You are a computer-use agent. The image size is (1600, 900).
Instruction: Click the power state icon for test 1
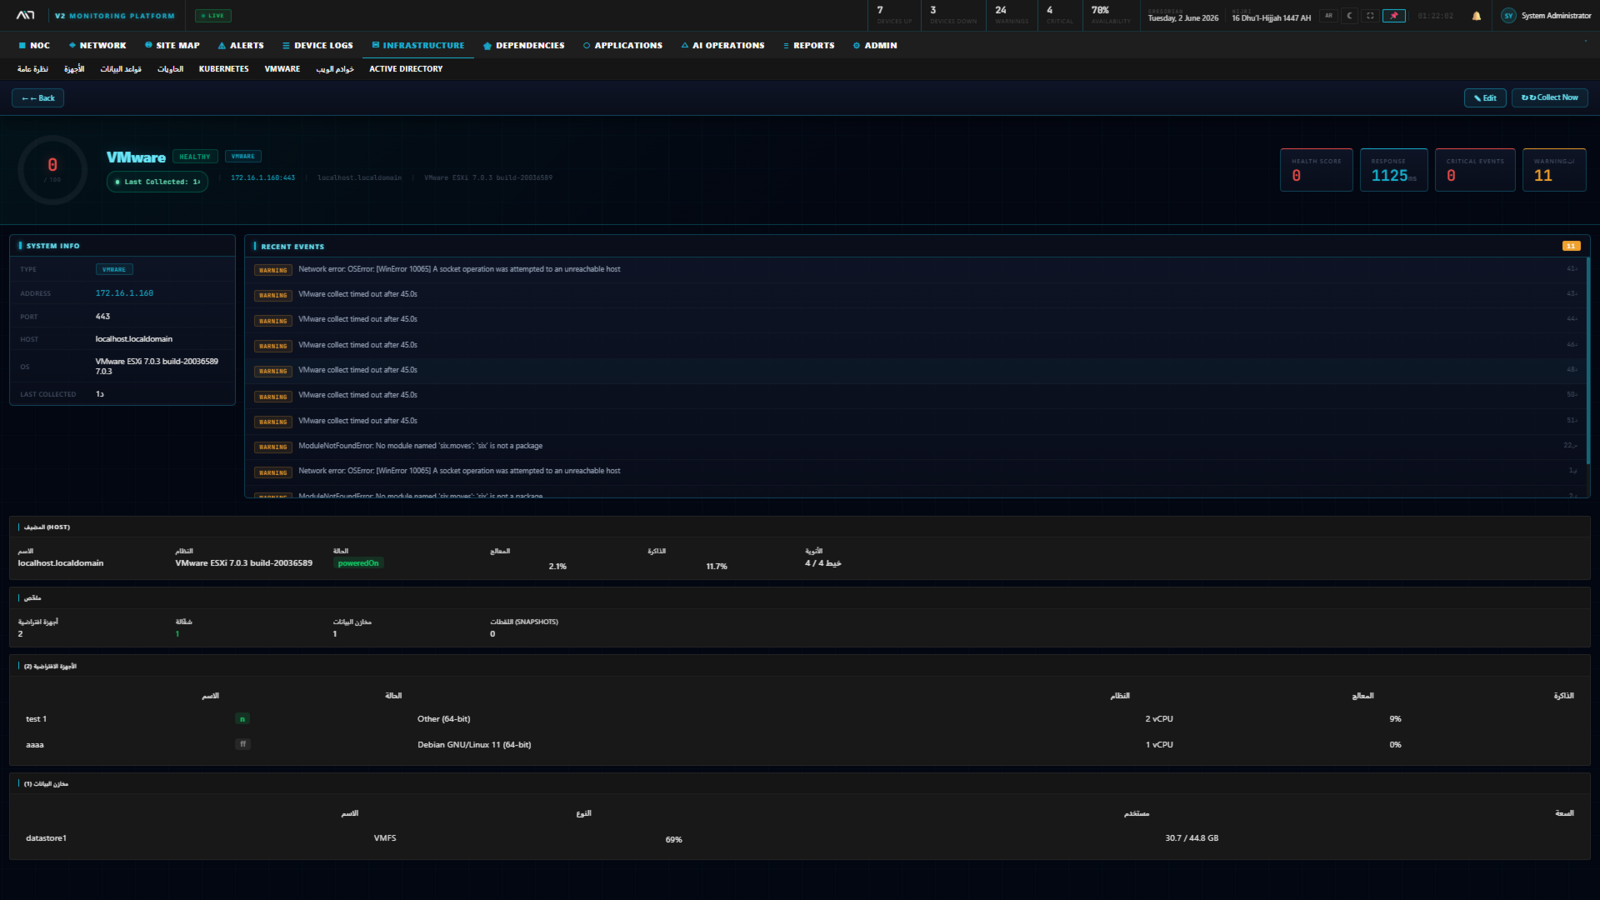[x=242, y=719]
